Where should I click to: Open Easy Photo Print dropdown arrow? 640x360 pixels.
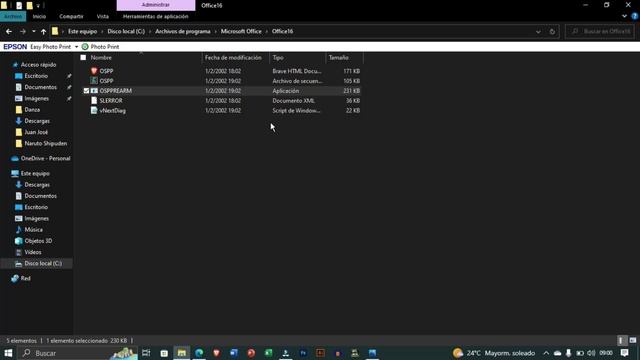click(76, 47)
